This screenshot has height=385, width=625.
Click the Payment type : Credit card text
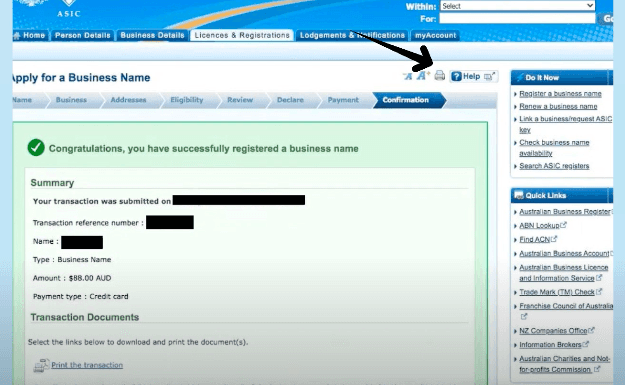[81, 297]
